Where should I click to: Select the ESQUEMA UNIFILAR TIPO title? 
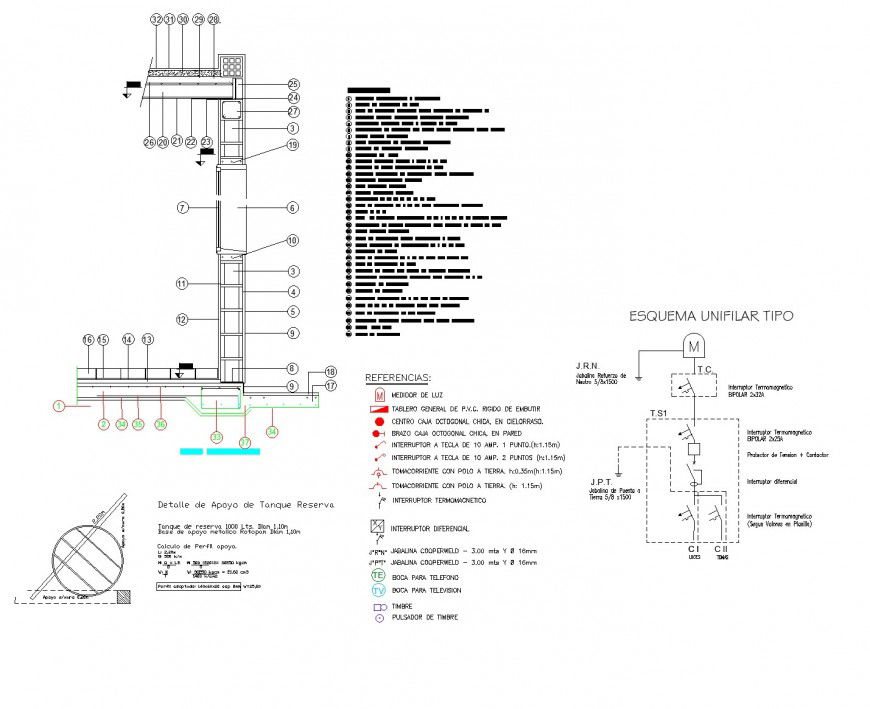point(710,317)
